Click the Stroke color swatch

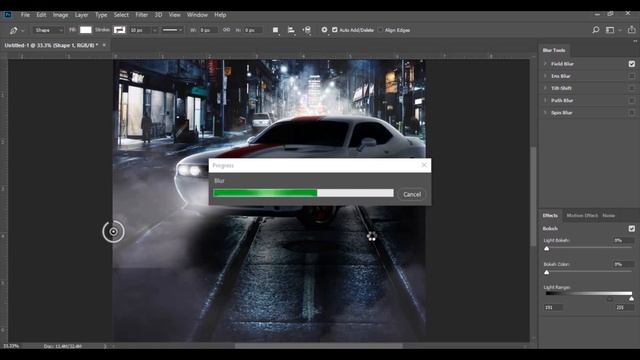click(120, 30)
